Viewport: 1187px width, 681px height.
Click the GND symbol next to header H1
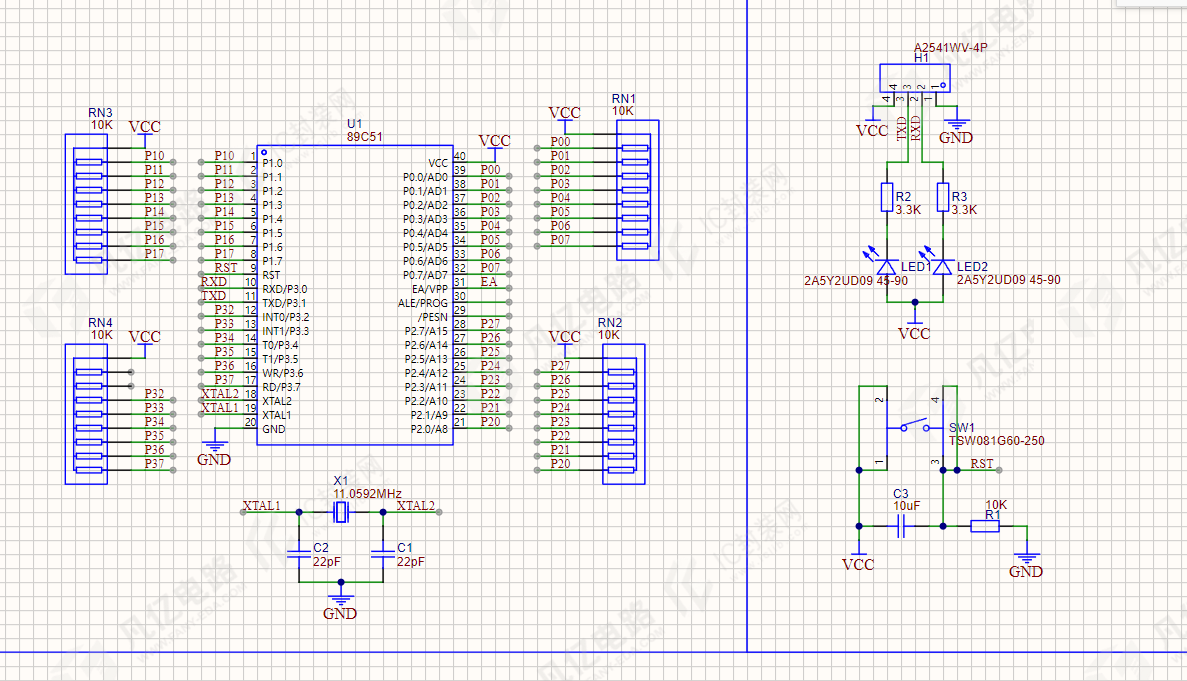957,129
